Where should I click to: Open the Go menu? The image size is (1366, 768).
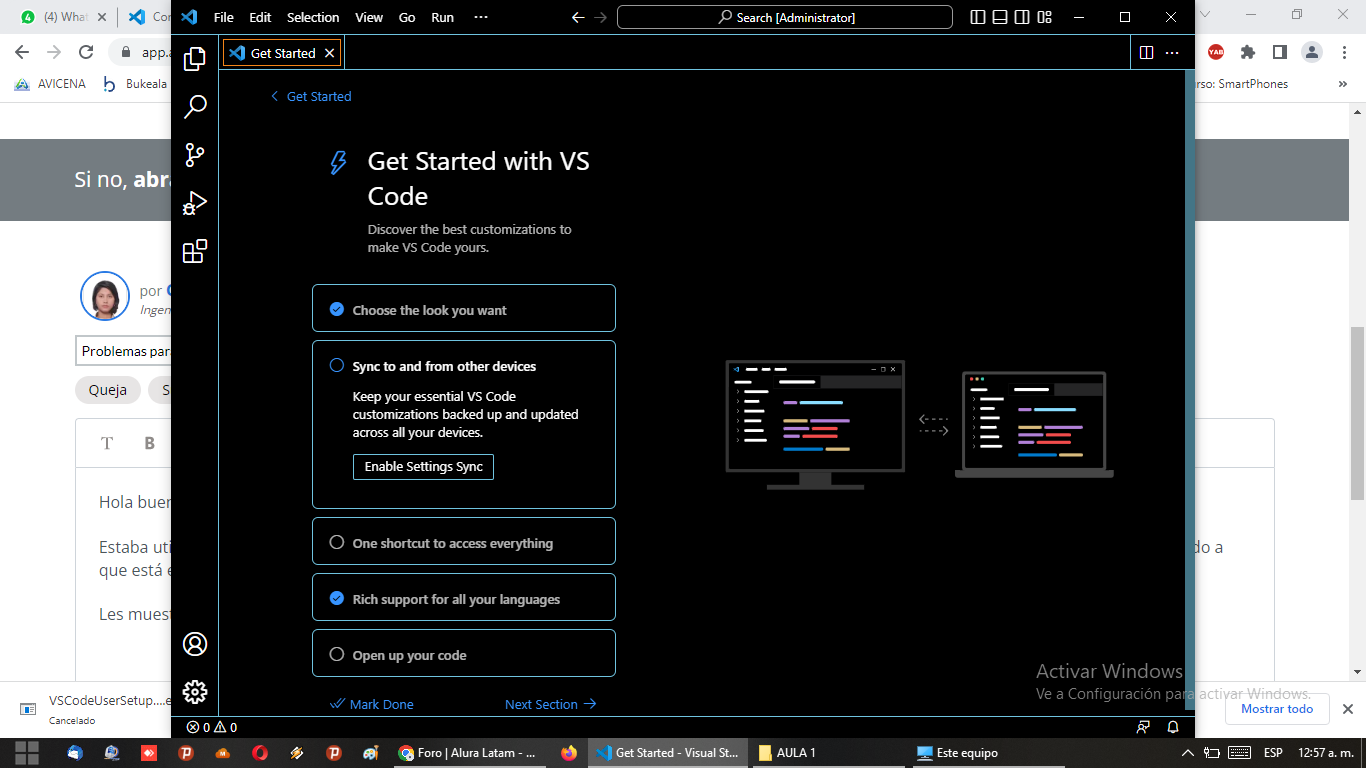(x=407, y=17)
